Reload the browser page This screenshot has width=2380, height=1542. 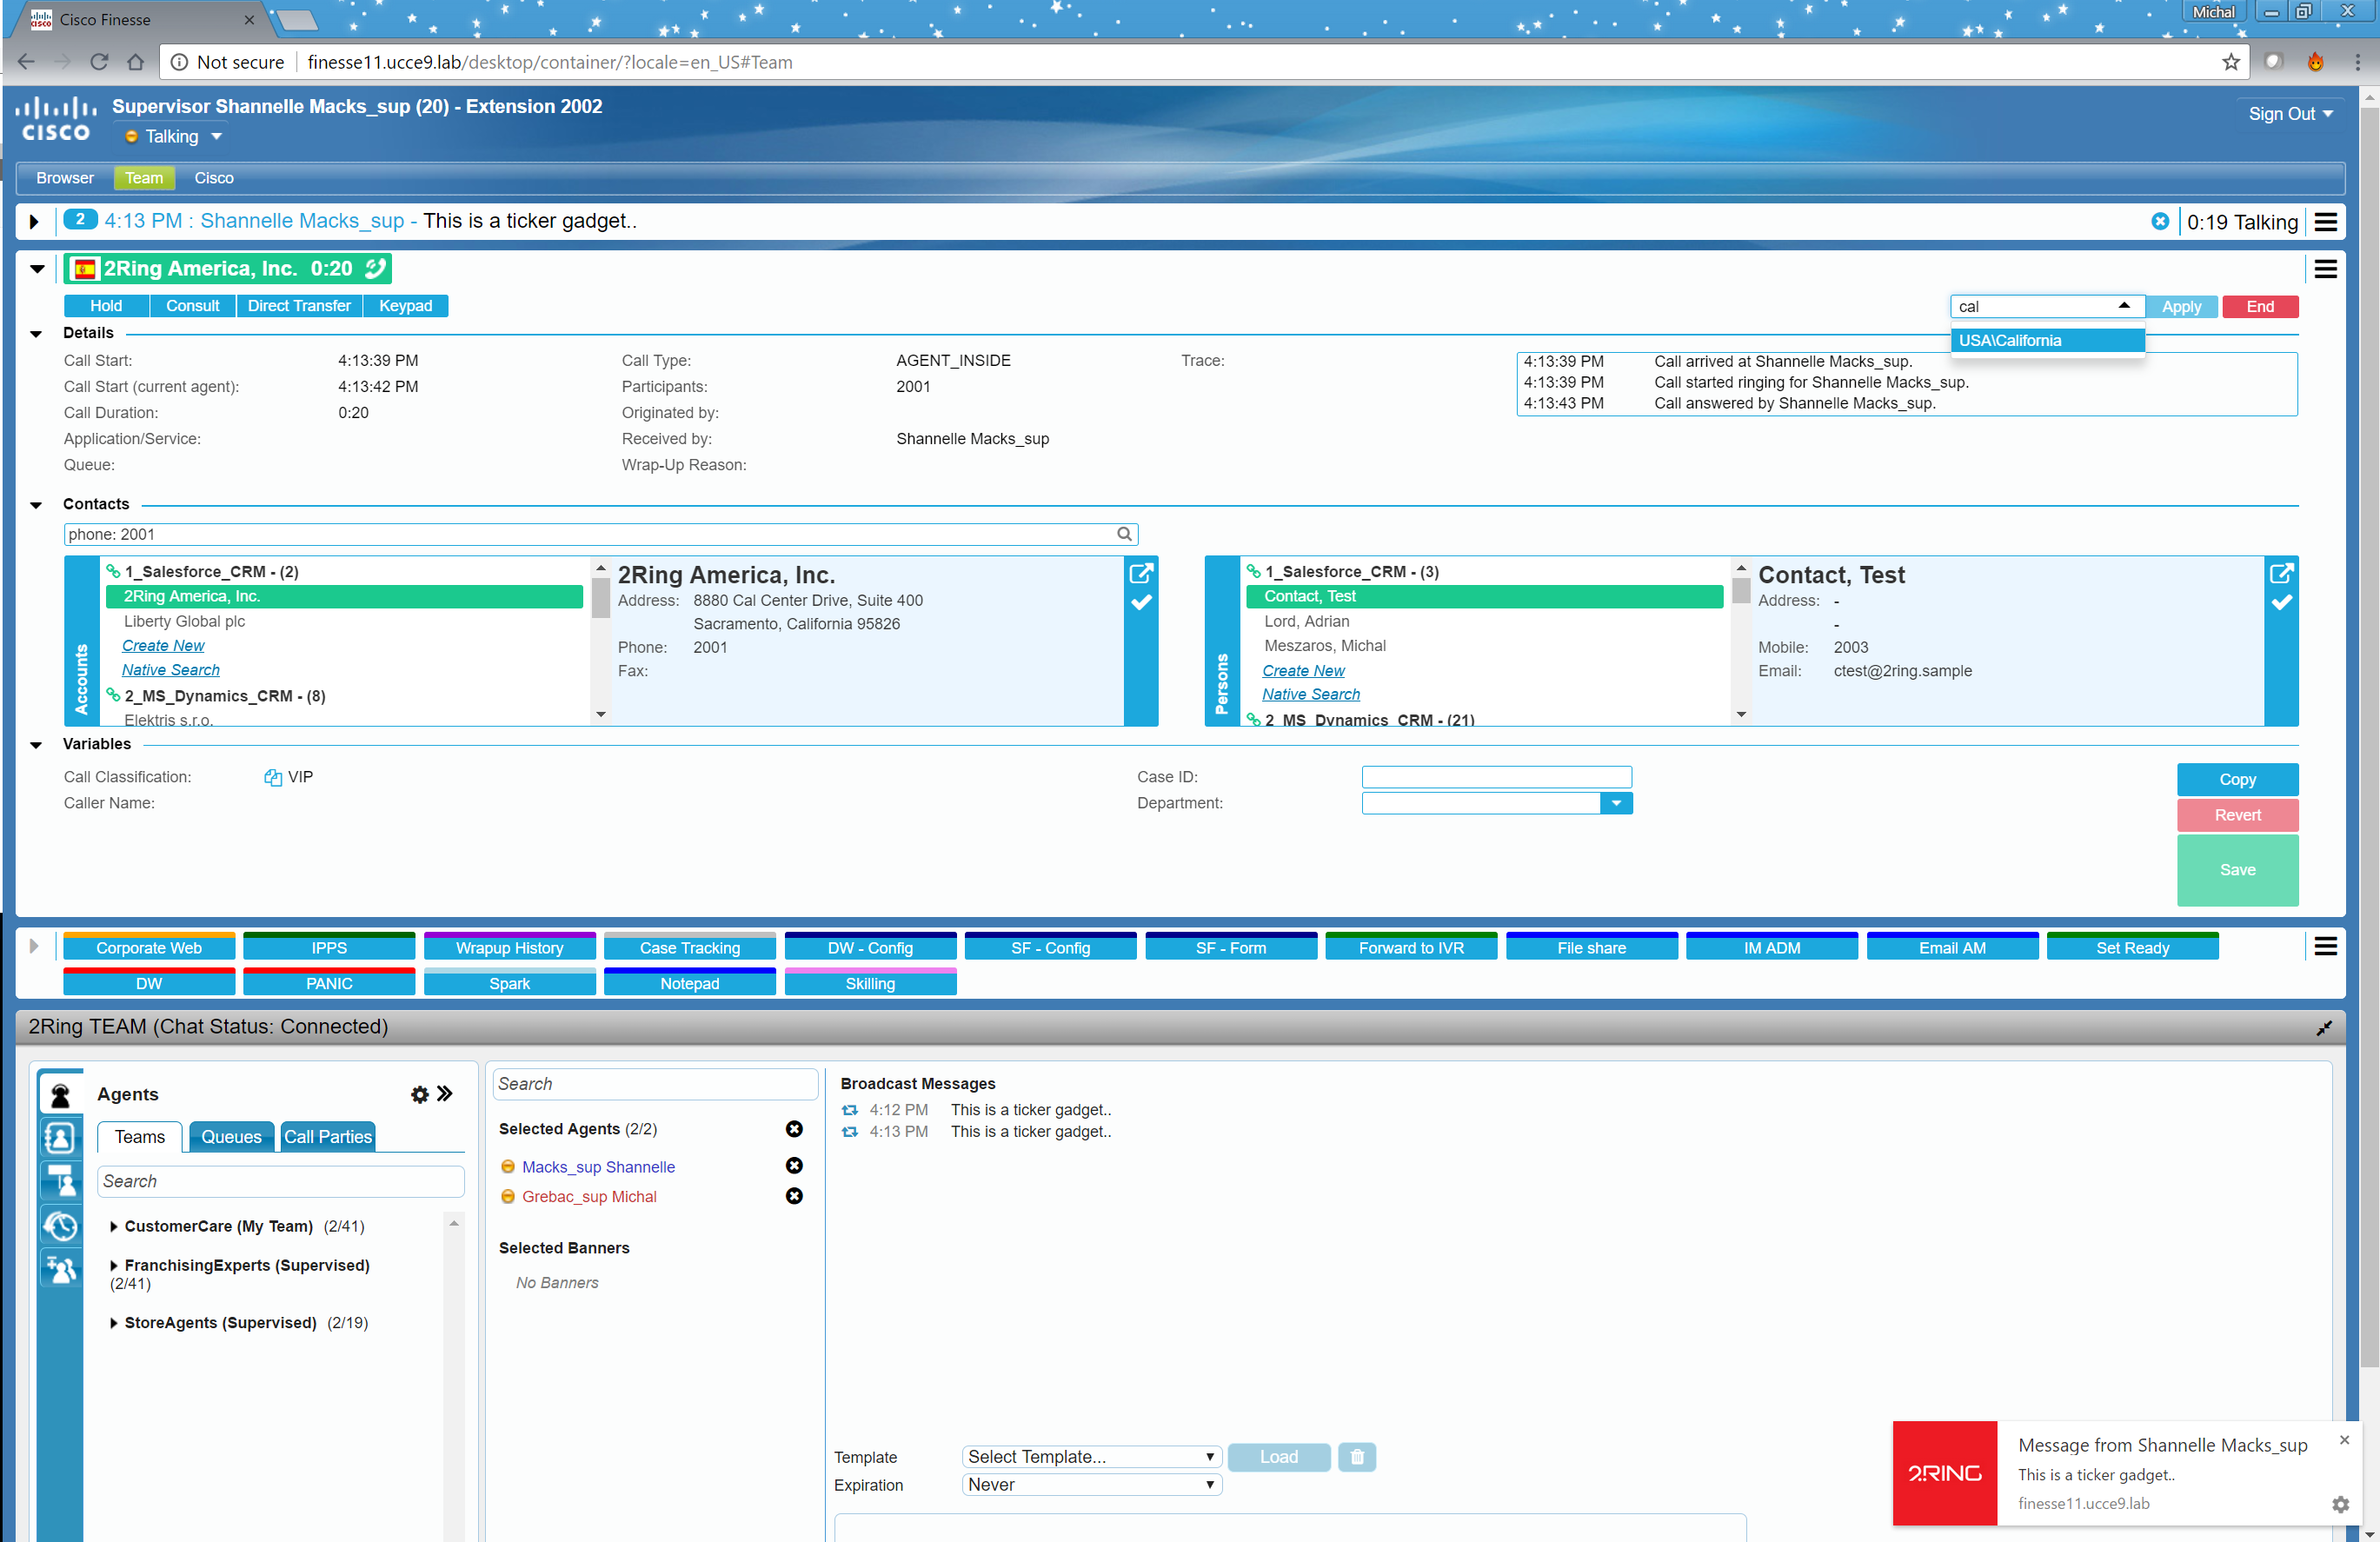click(98, 62)
